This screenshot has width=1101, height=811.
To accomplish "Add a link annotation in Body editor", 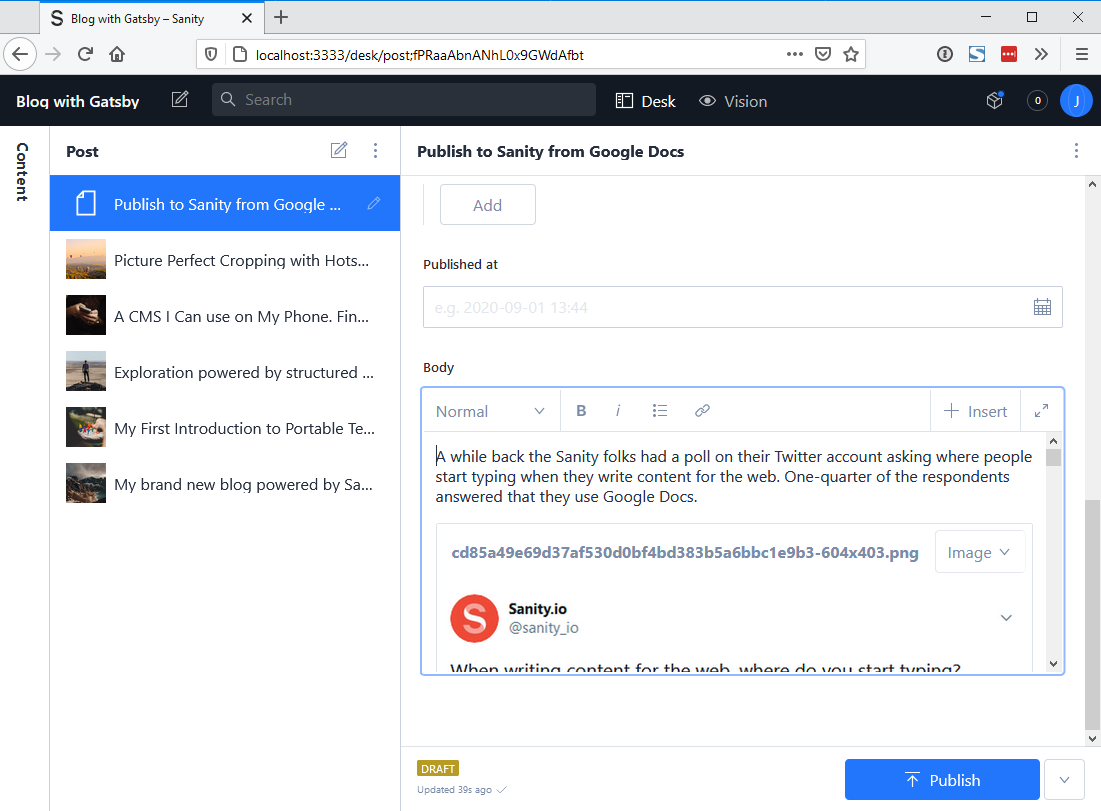I will pyautogui.click(x=702, y=411).
